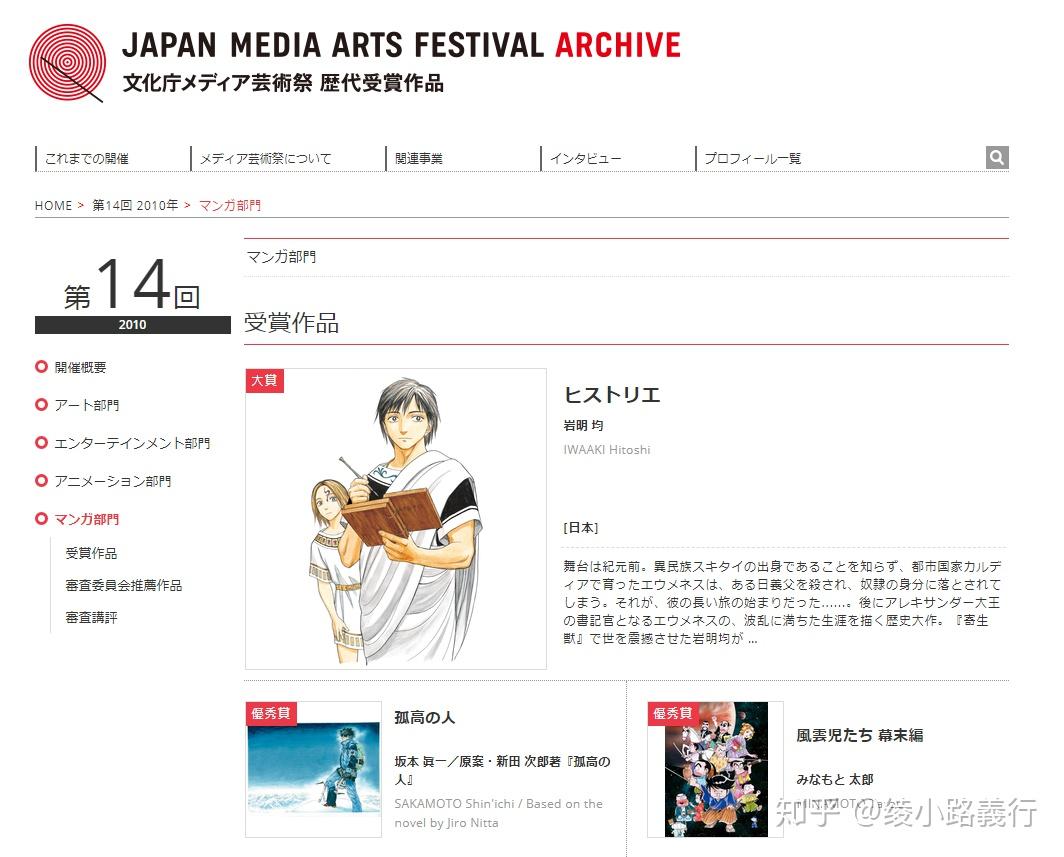Click author name 岩明 均
This screenshot has height=857, width=1064.
click(x=583, y=425)
